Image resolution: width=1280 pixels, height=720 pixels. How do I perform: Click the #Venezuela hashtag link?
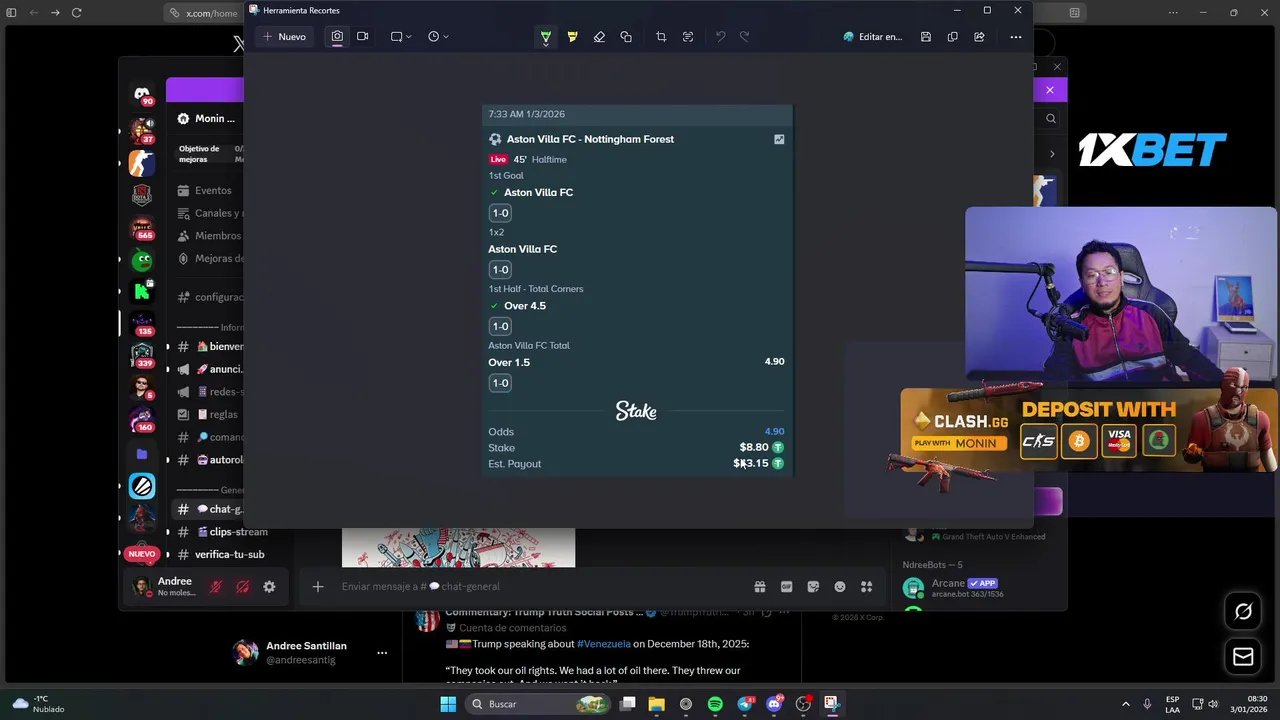click(x=603, y=644)
